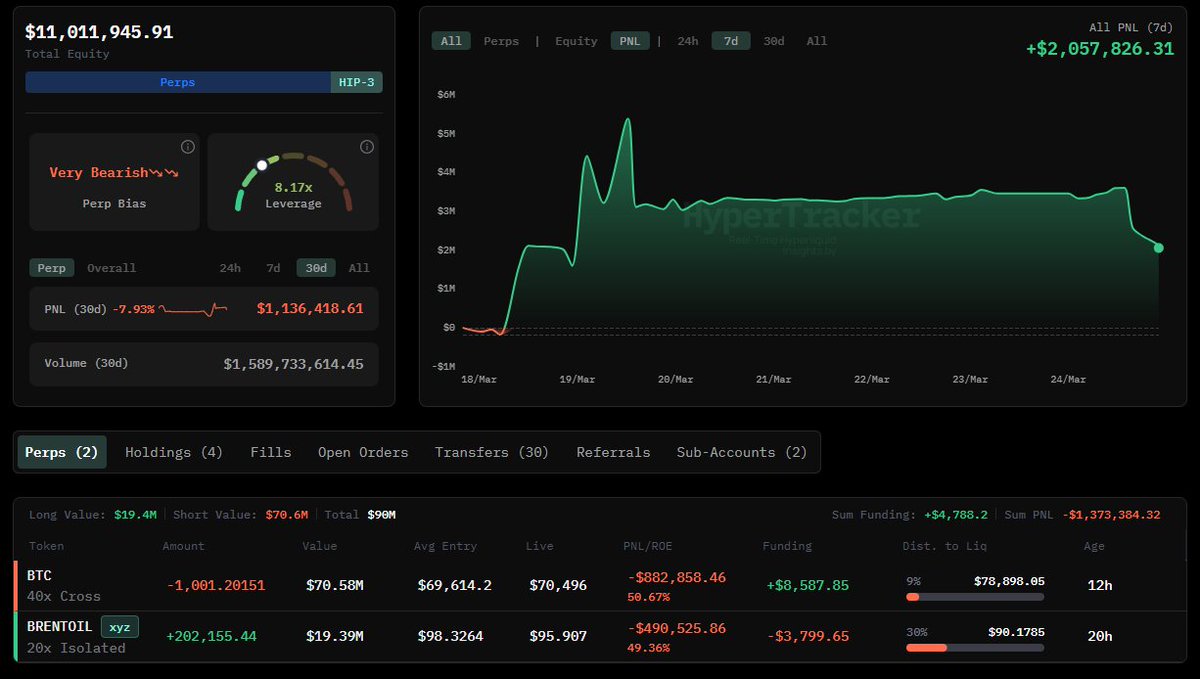Select the All PNL time range

click(x=816, y=41)
